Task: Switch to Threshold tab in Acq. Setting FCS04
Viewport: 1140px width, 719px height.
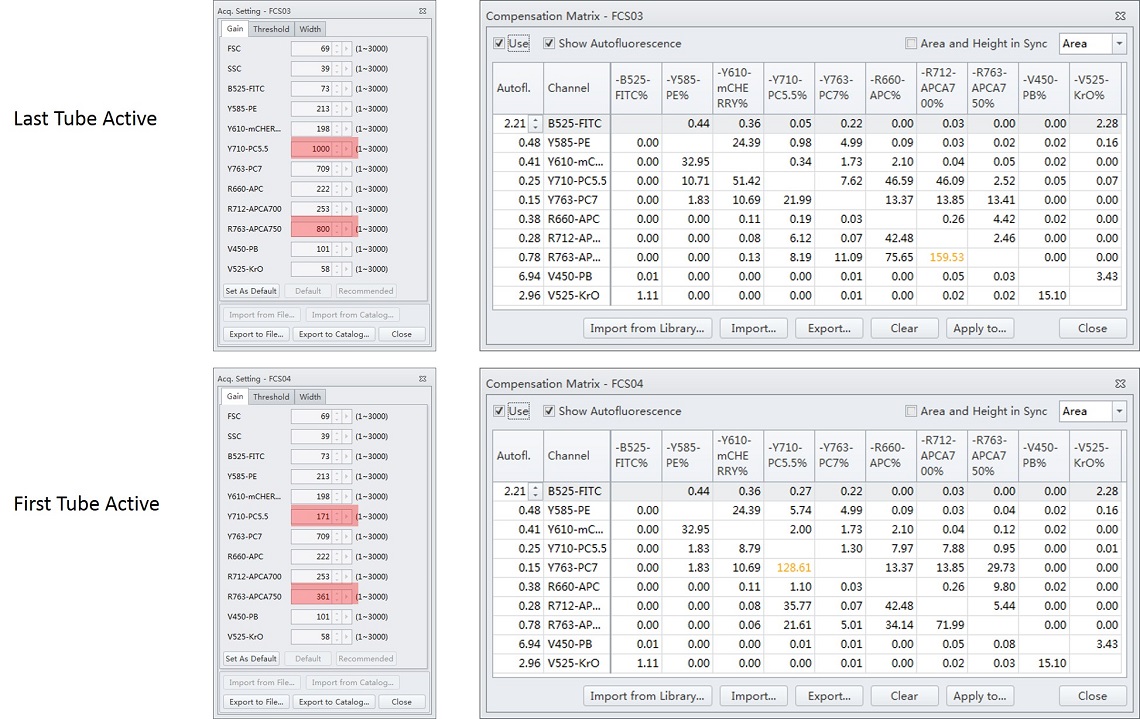Action: click(x=270, y=397)
